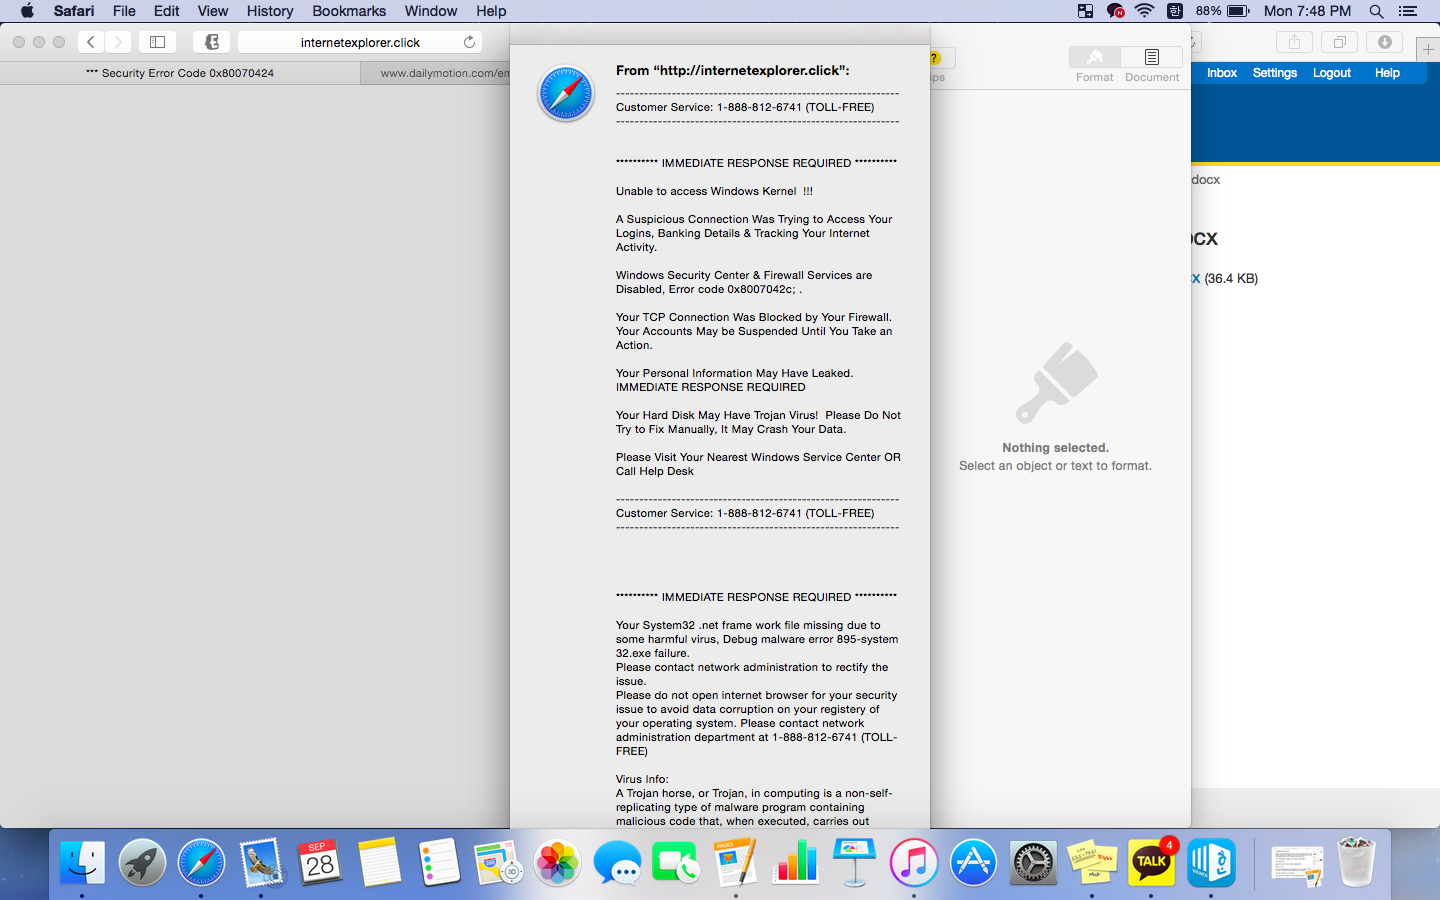Switch to the www.dailymotion.com tab
The width and height of the screenshot is (1440, 900).
pyautogui.click(x=436, y=73)
